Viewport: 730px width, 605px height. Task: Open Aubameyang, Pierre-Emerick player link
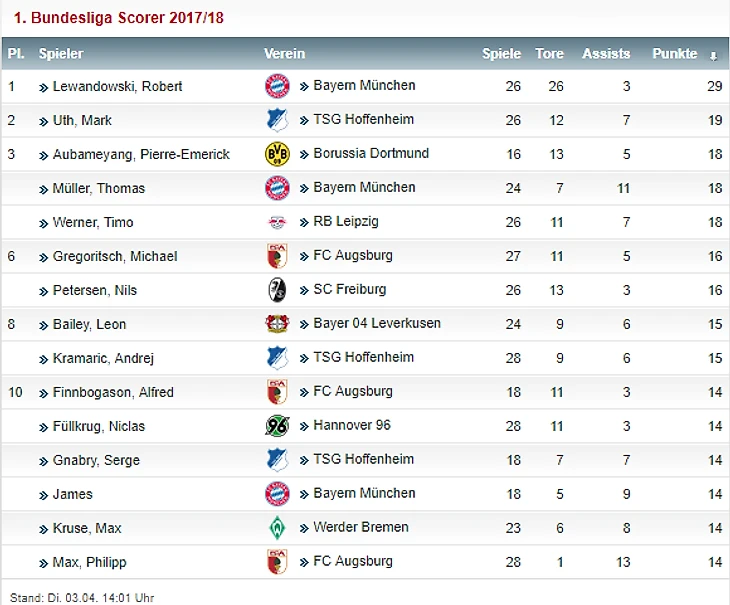[x=141, y=155]
